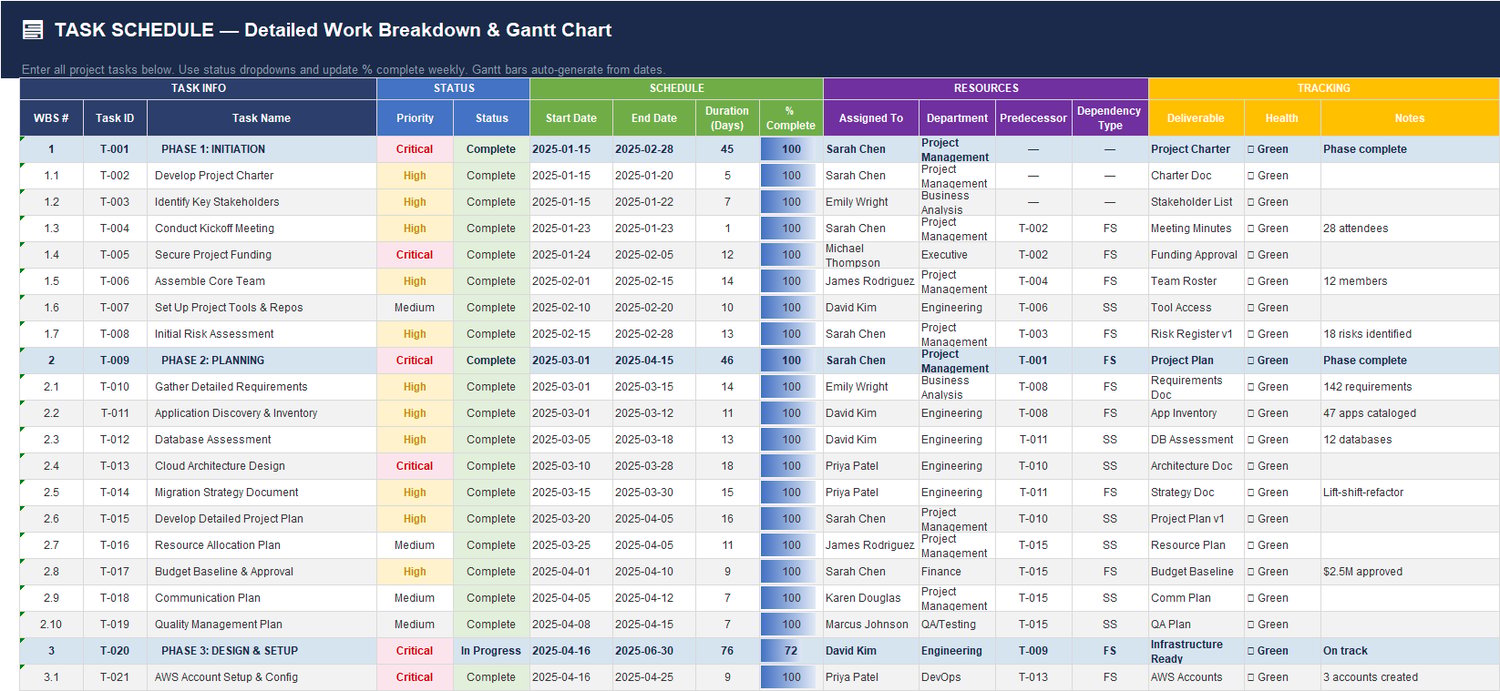
Task: Click the 'In Progress' status cell
Action: (491, 651)
